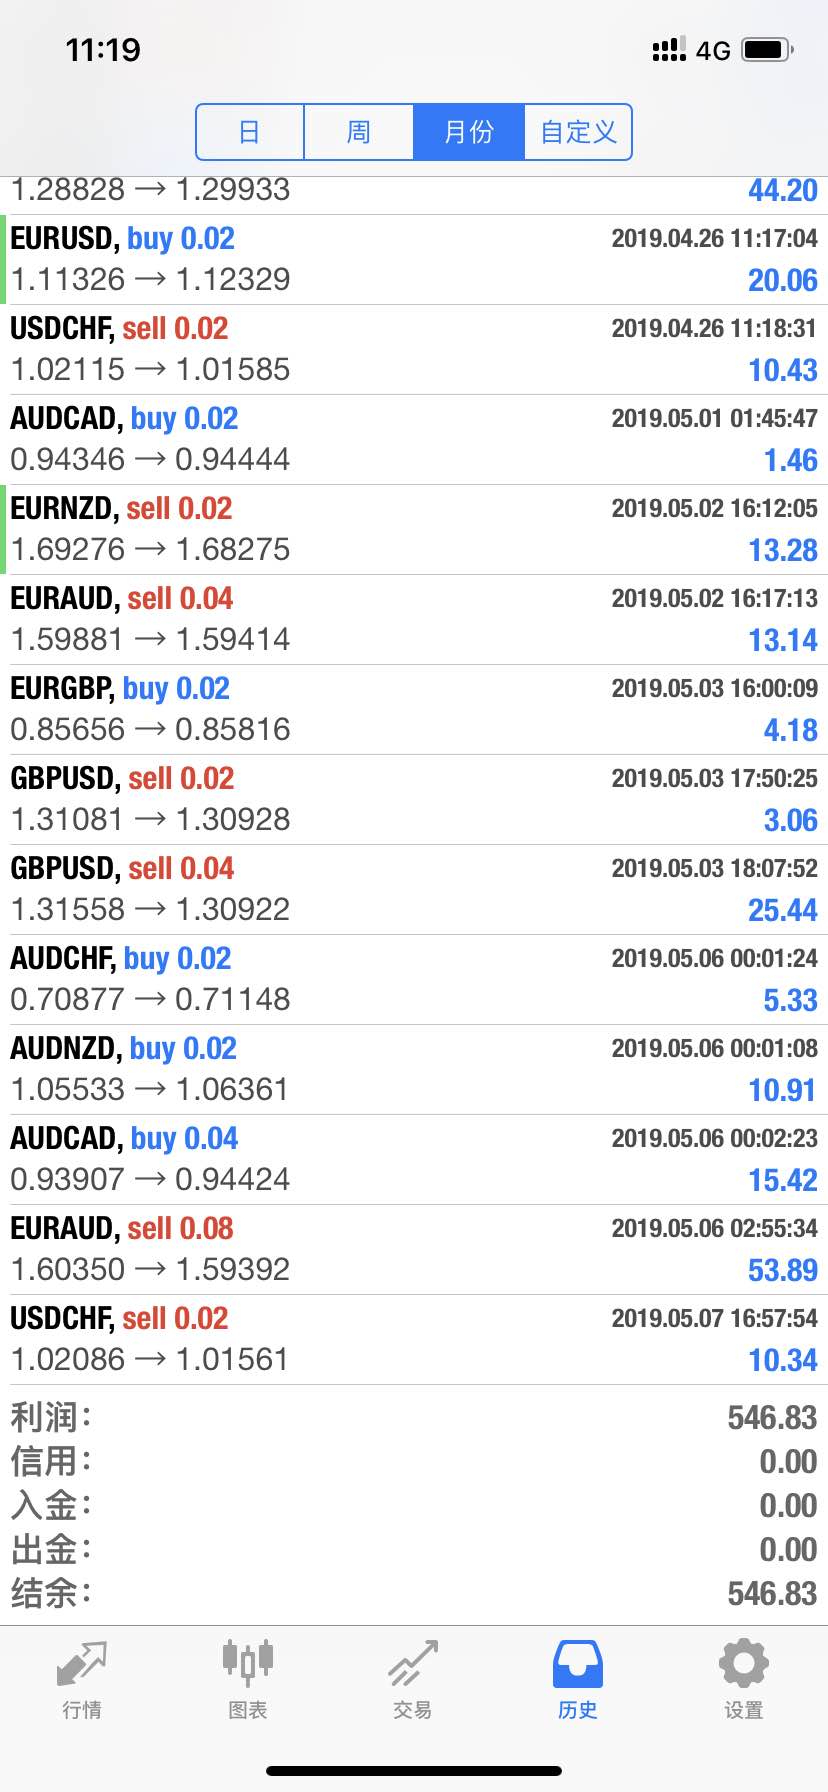
Task: Tap the cellular signal indicator
Action: [x=668, y=50]
